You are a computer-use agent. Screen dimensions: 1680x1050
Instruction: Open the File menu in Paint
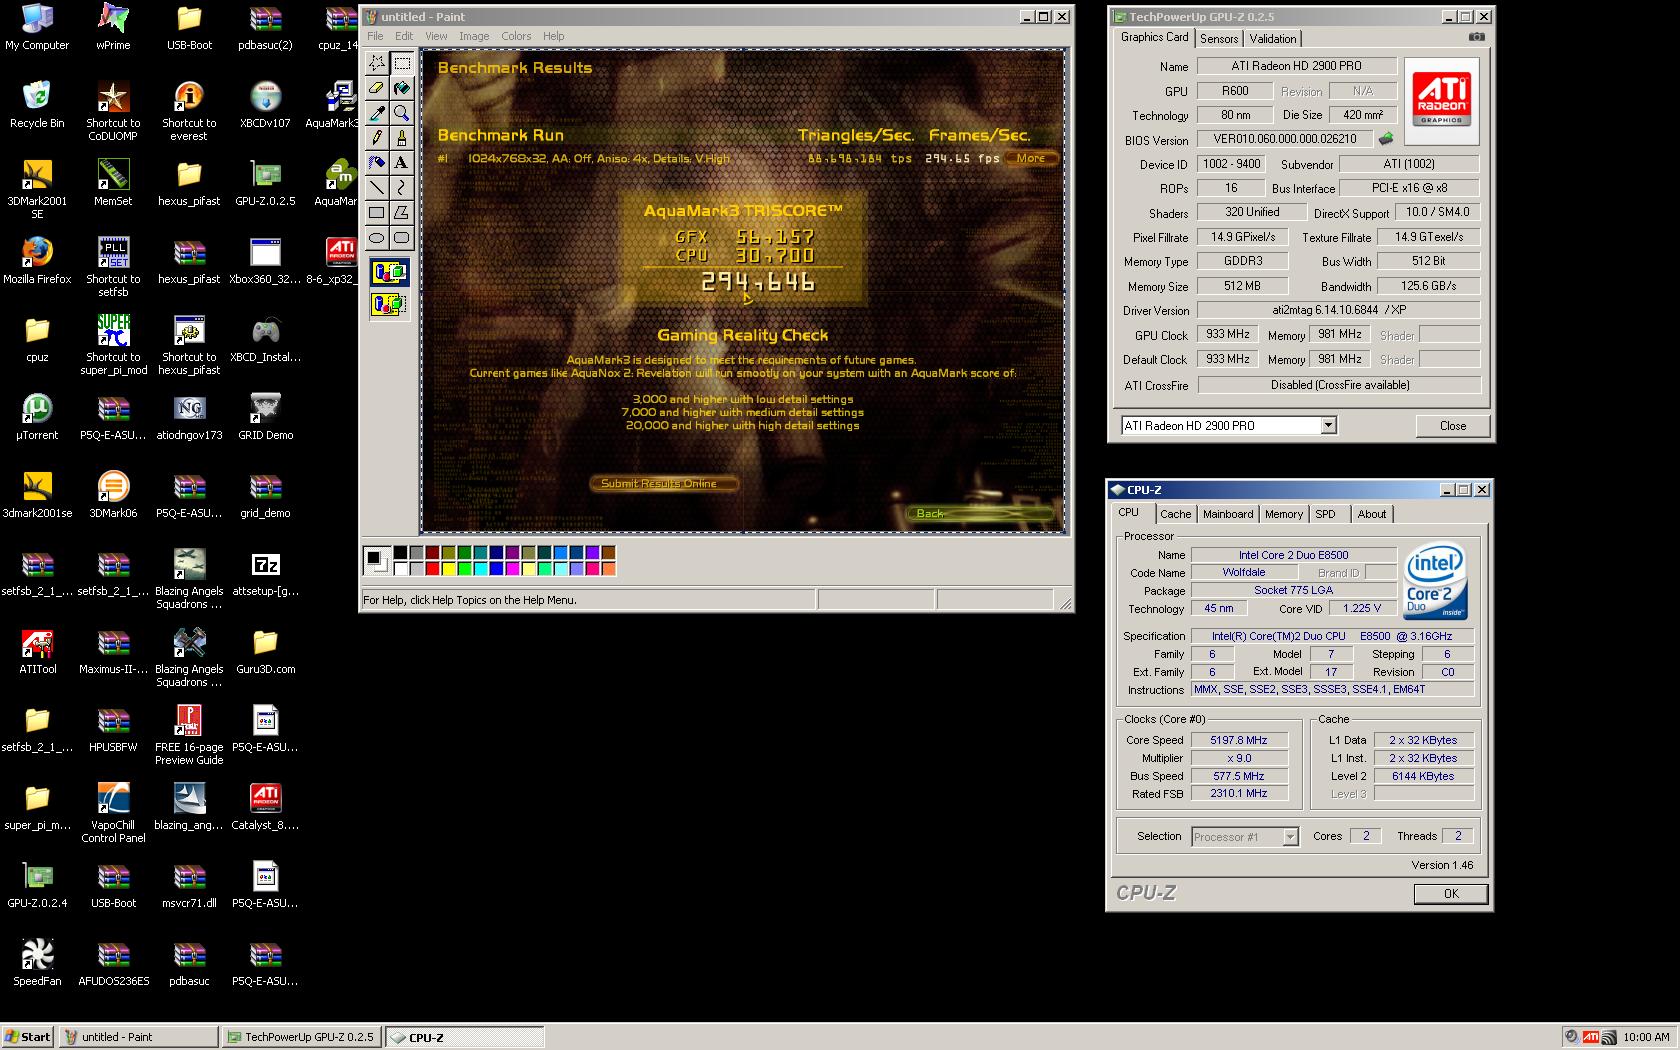[375, 36]
